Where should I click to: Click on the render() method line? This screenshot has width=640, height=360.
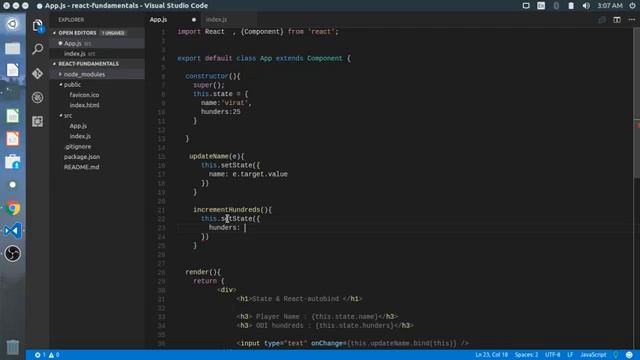(x=202, y=272)
